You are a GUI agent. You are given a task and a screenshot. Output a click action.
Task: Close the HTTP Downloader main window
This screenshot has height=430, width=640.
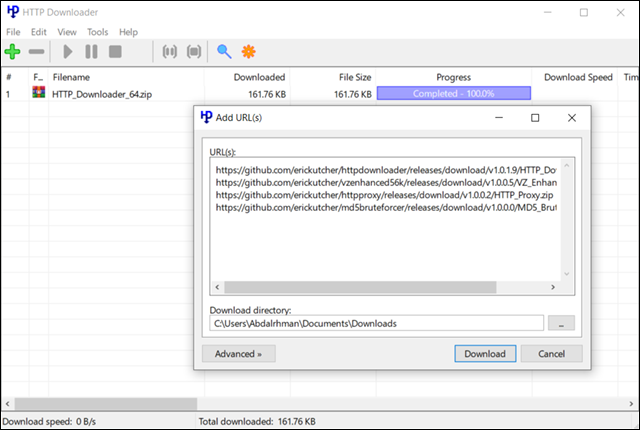[620, 13]
